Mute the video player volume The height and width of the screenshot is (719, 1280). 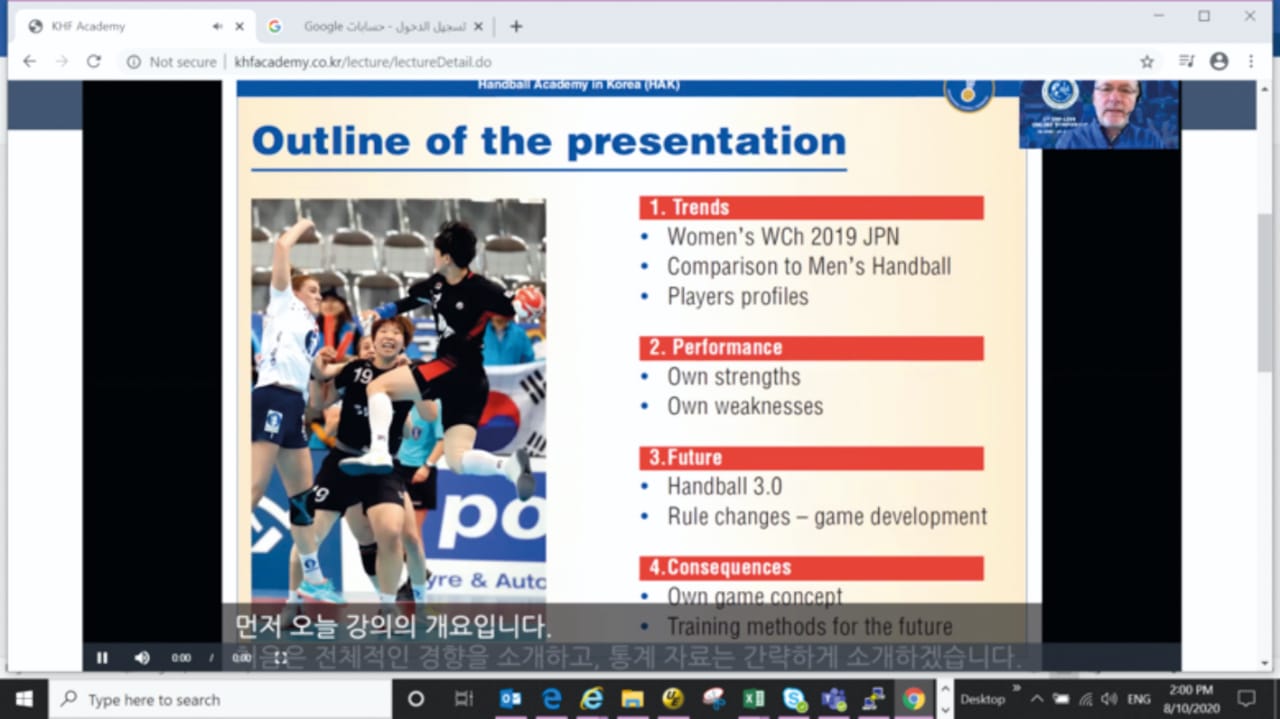click(142, 658)
